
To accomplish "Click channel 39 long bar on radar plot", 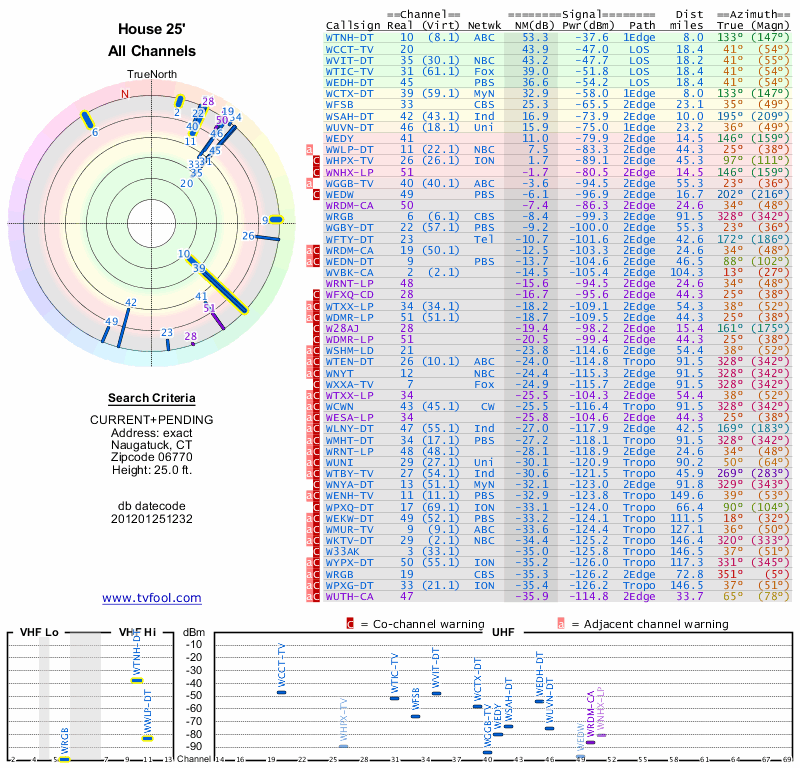I will [x=224, y=290].
